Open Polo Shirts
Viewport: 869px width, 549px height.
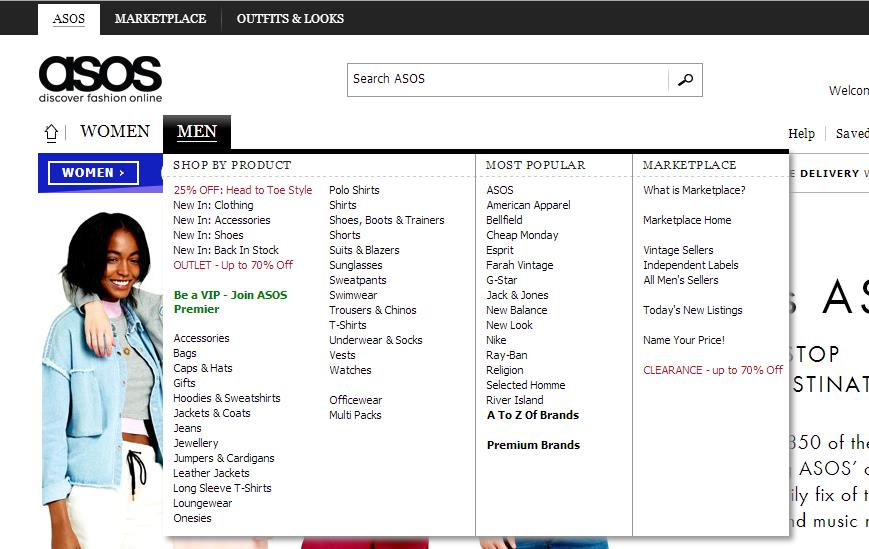point(354,190)
